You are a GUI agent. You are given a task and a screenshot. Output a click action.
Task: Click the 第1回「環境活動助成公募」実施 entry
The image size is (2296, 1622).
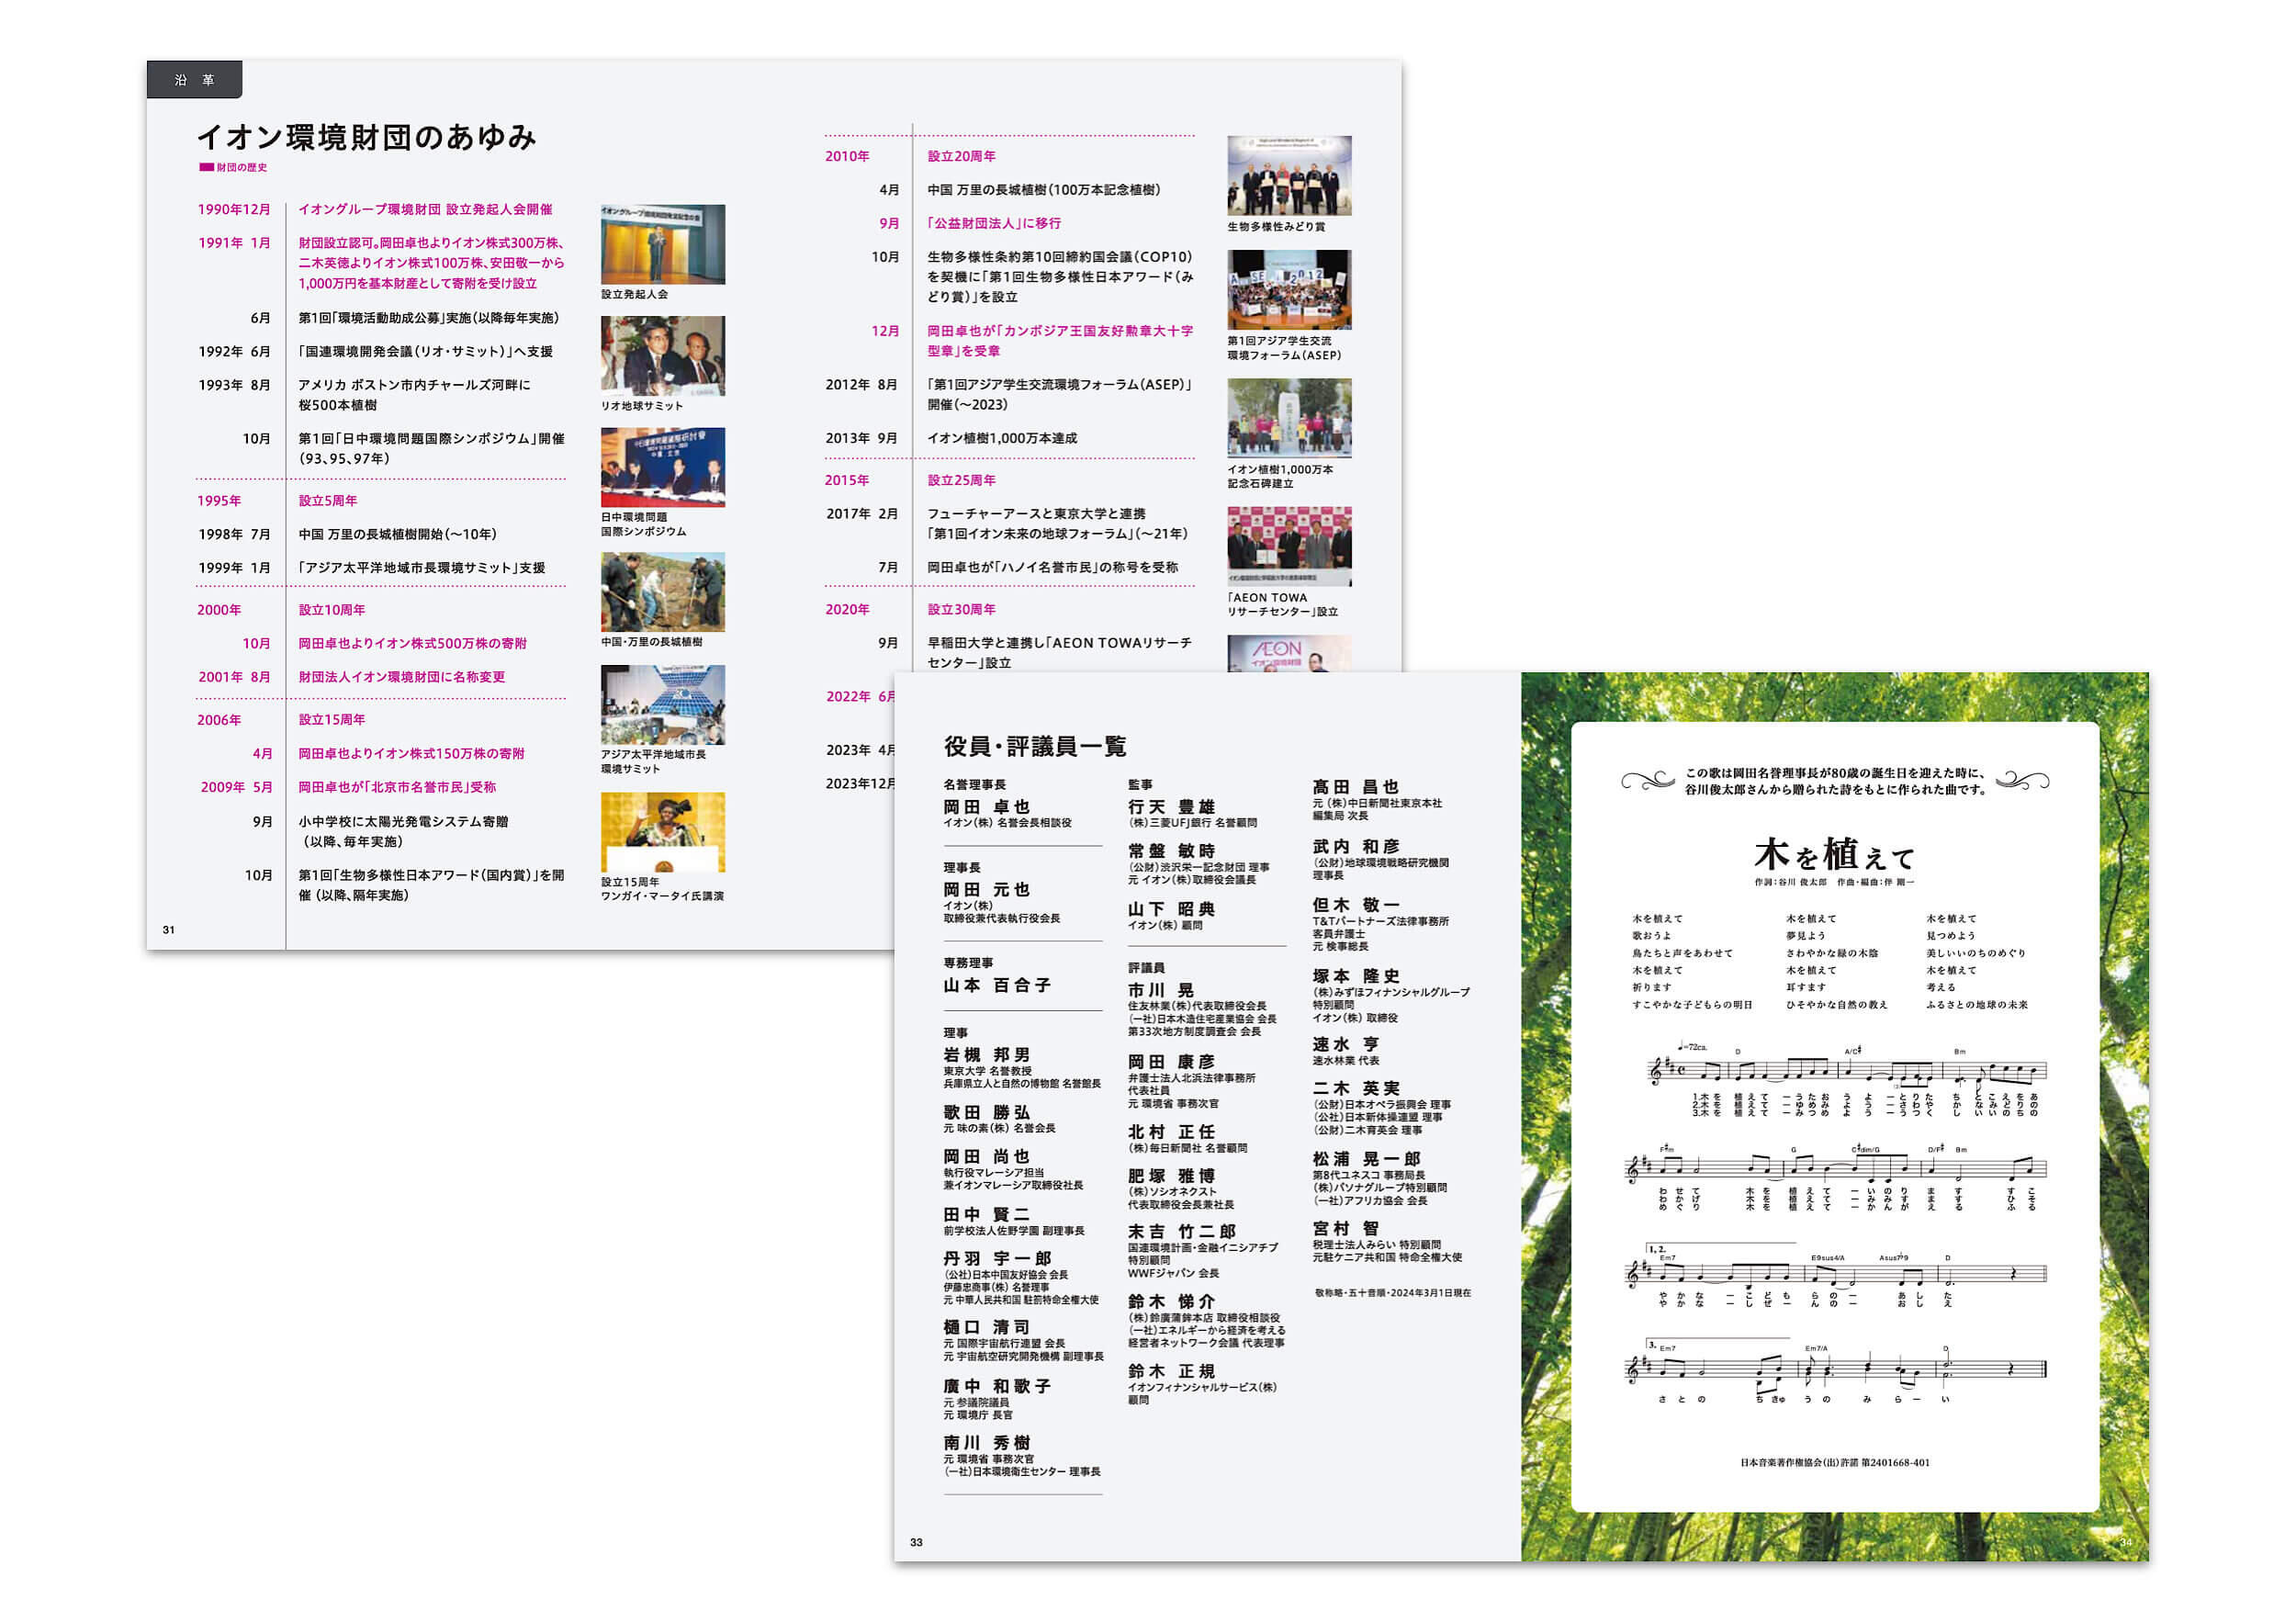pos(428,318)
